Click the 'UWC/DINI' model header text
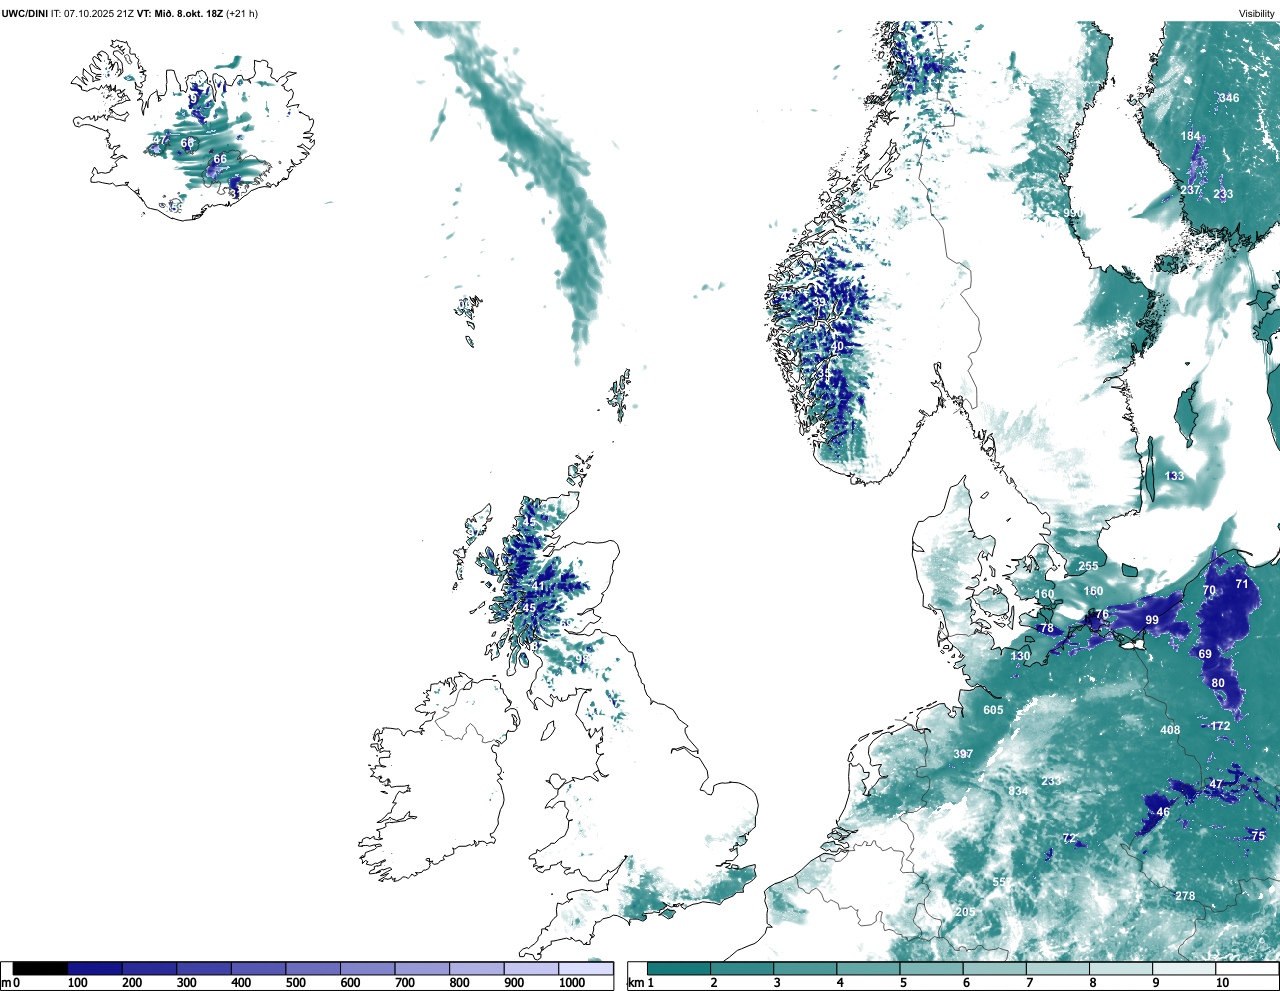This screenshot has height=991, width=1280. (x=25, y=13)
